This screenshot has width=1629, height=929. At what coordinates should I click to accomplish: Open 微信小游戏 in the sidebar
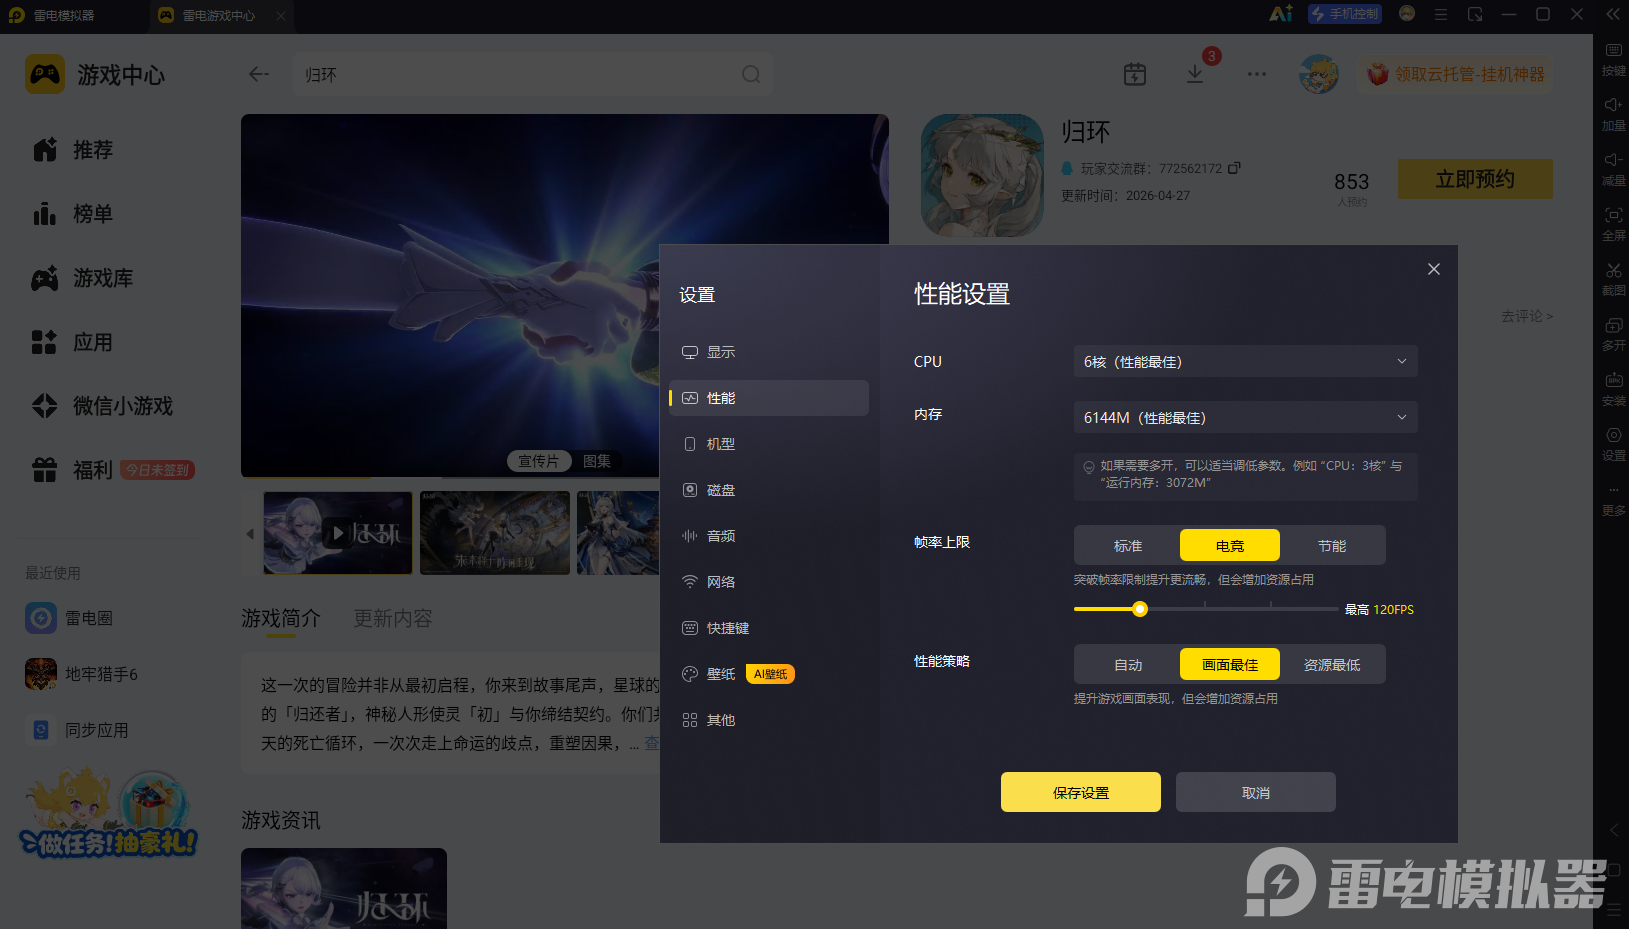pyautogui.click(x=102, y=406)
